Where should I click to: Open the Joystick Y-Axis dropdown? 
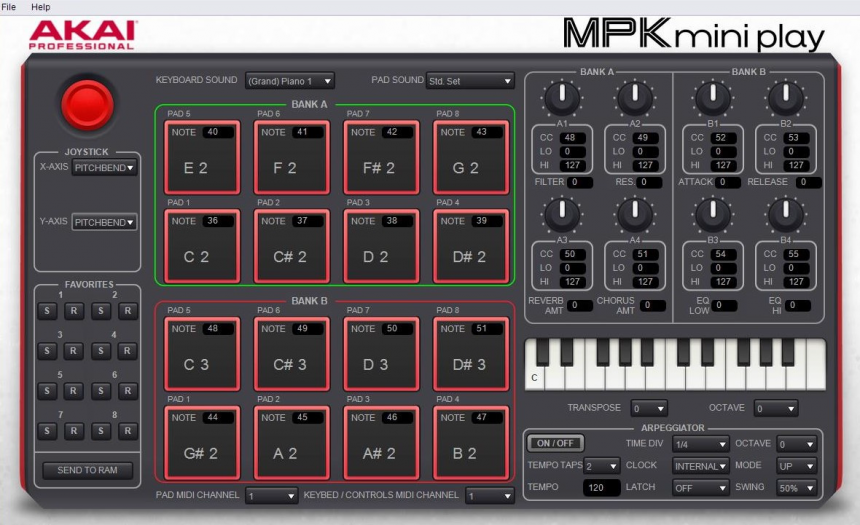coord(104,222)
